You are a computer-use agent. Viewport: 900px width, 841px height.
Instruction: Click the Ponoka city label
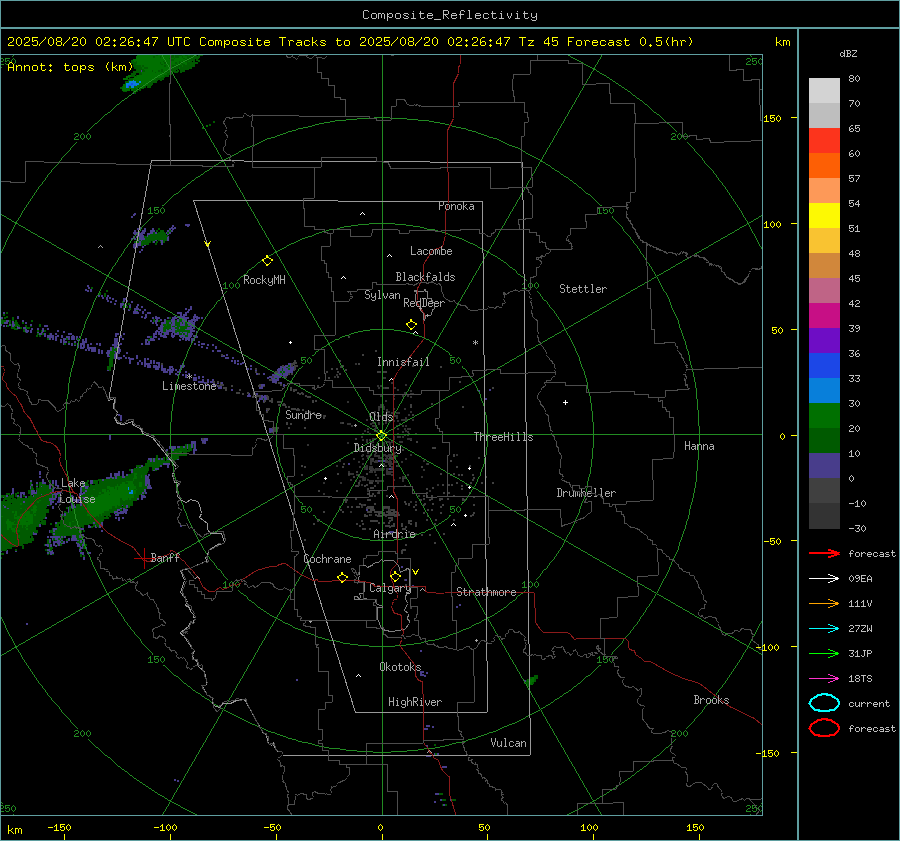tap(456, 206)
